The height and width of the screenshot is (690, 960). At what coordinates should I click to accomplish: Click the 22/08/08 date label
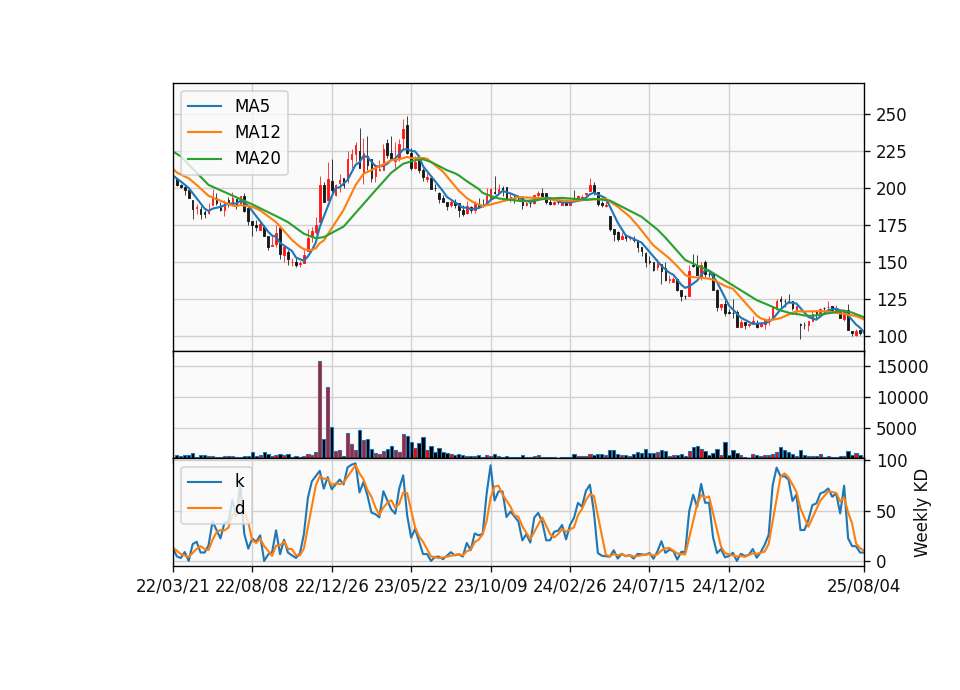(x=252, y=586)
